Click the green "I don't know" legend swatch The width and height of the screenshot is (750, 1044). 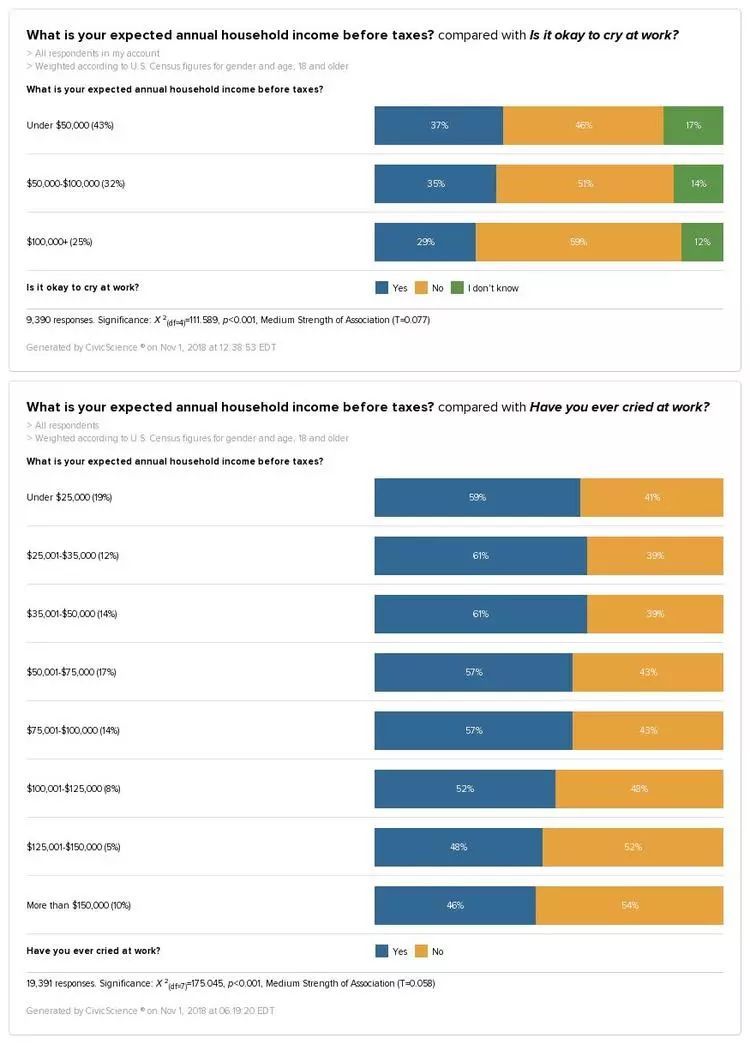(457, 288)
